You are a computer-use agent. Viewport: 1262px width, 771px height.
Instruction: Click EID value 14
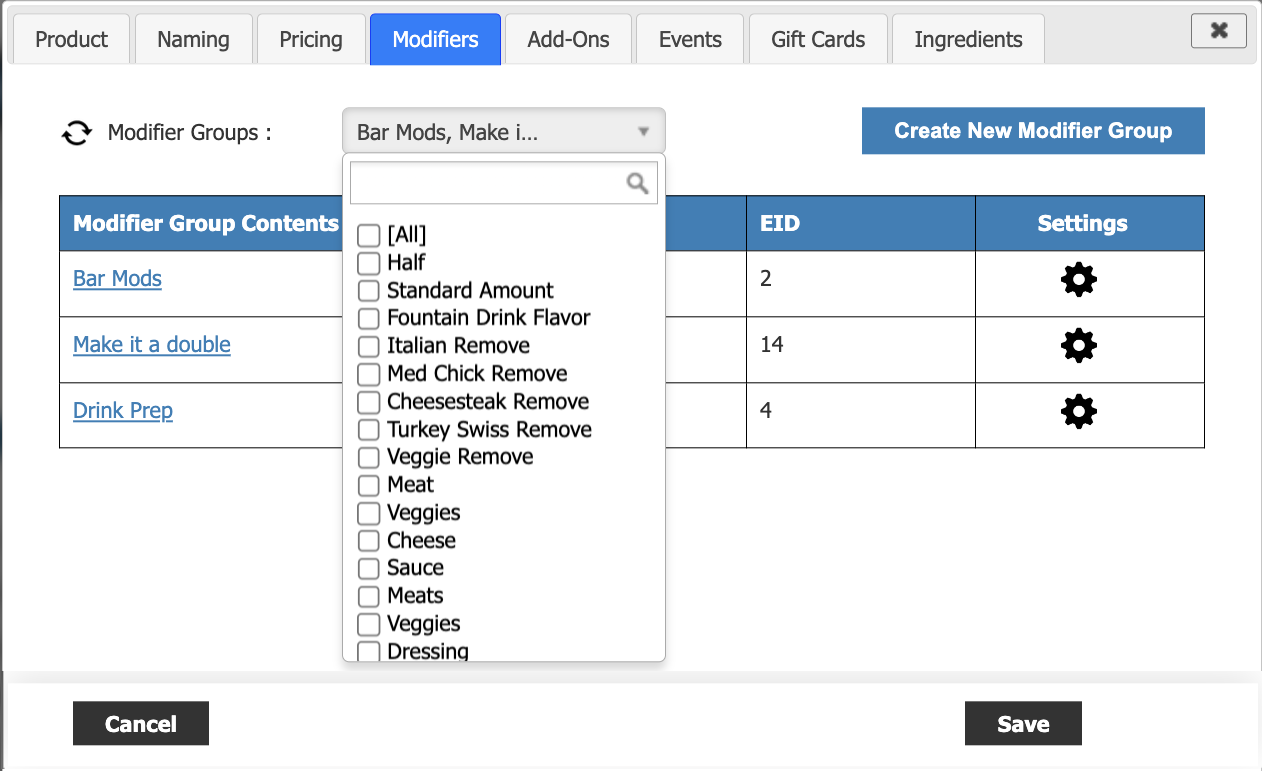[772, 344]
